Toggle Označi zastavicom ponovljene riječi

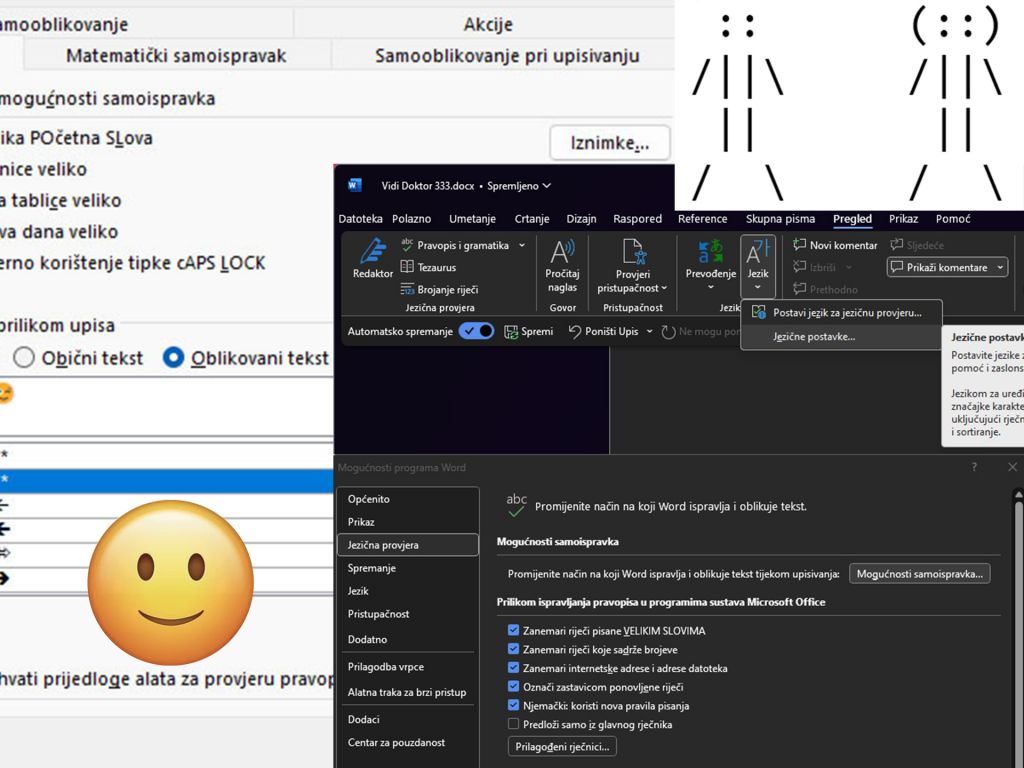[x=513, y=686]
